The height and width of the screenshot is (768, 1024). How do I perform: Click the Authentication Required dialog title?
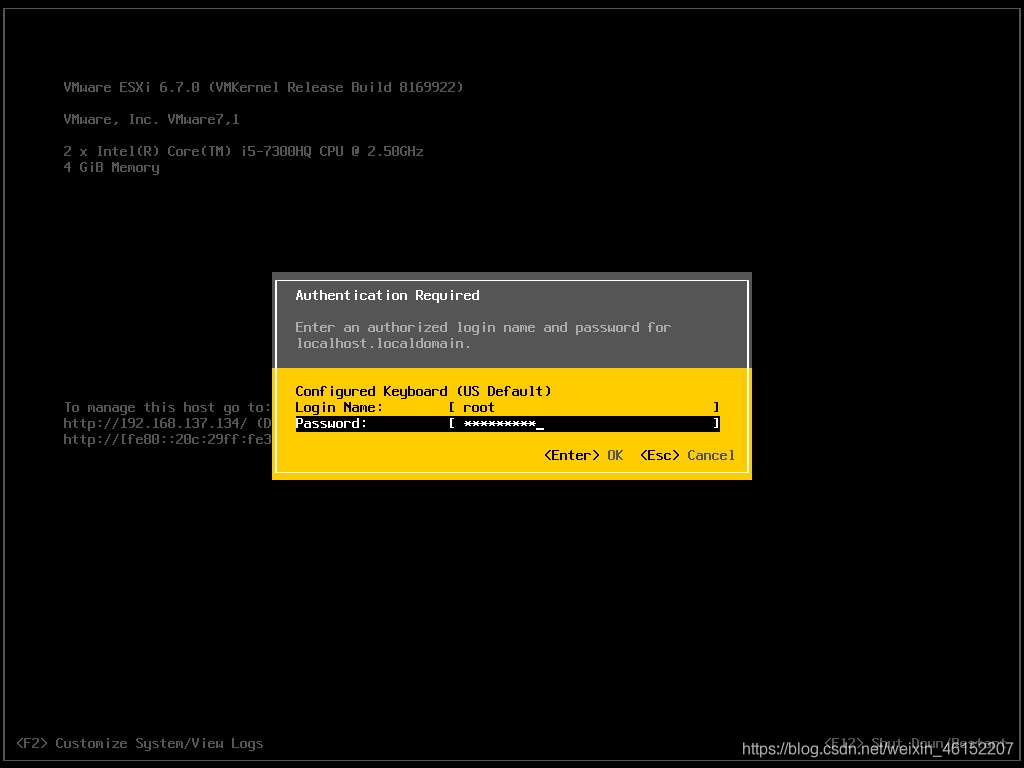(387, 295)
